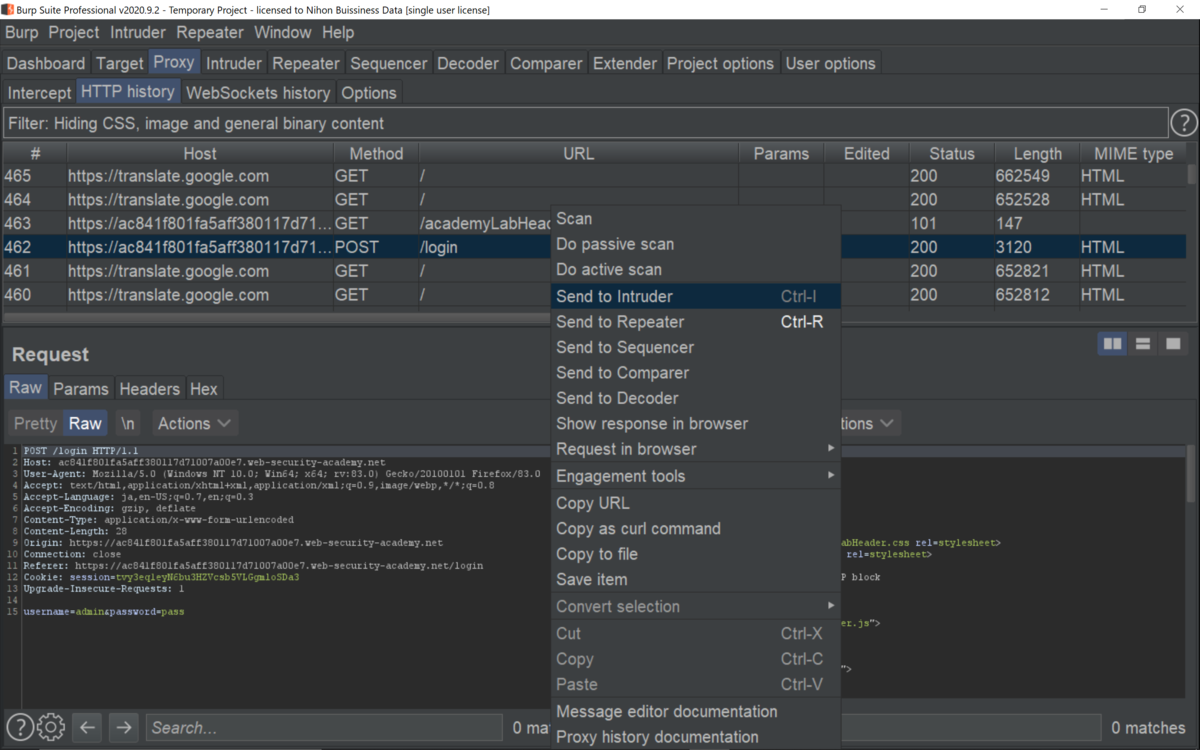Switch to the Comparer tab
Screen dimensions: 1200x750
(546, 63)
